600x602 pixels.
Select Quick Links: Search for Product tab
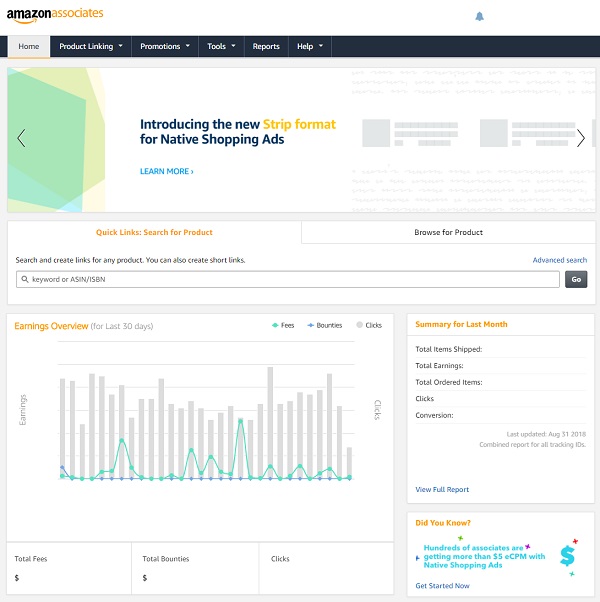pyautogui.click(x=154, y=232)
